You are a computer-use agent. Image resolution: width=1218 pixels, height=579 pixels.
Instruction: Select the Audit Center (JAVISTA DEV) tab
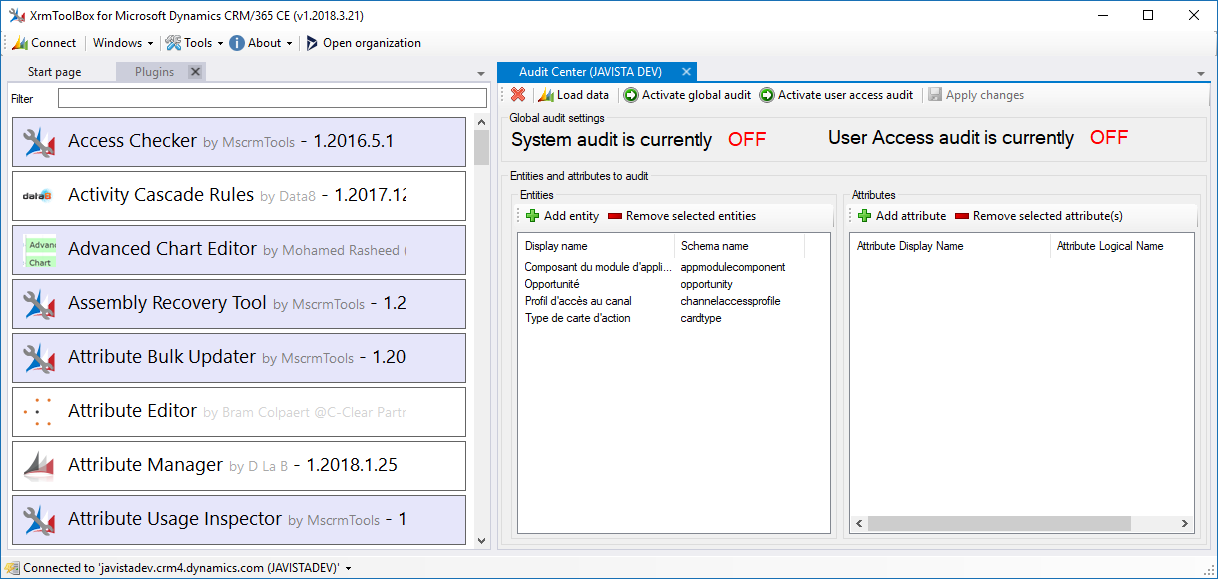[596, 72]
